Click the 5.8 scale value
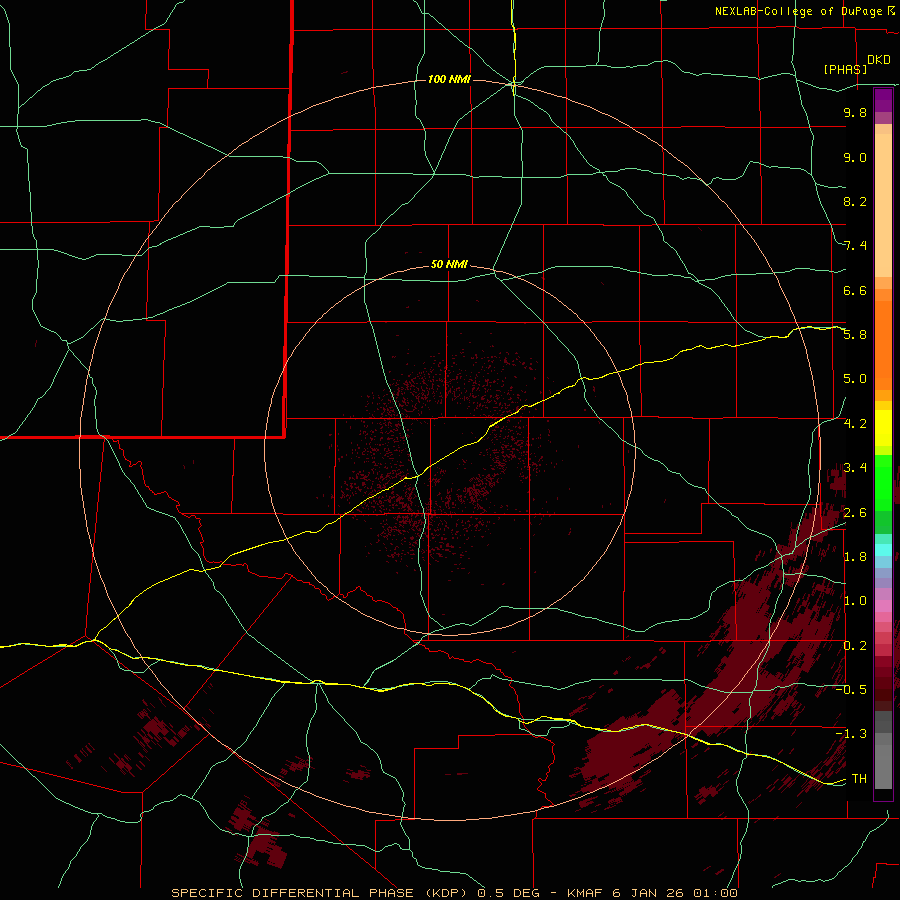 tap(855, 335)
